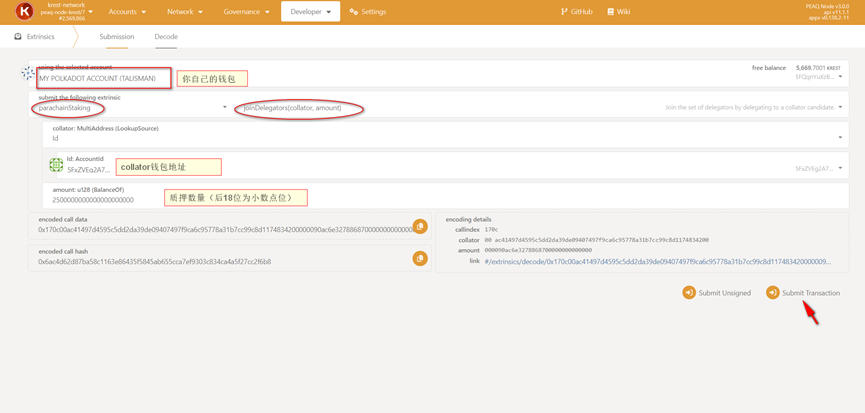Screen dimensions: 865x413
Task: Open the GitHub link
Action: (x=577, y=12)
